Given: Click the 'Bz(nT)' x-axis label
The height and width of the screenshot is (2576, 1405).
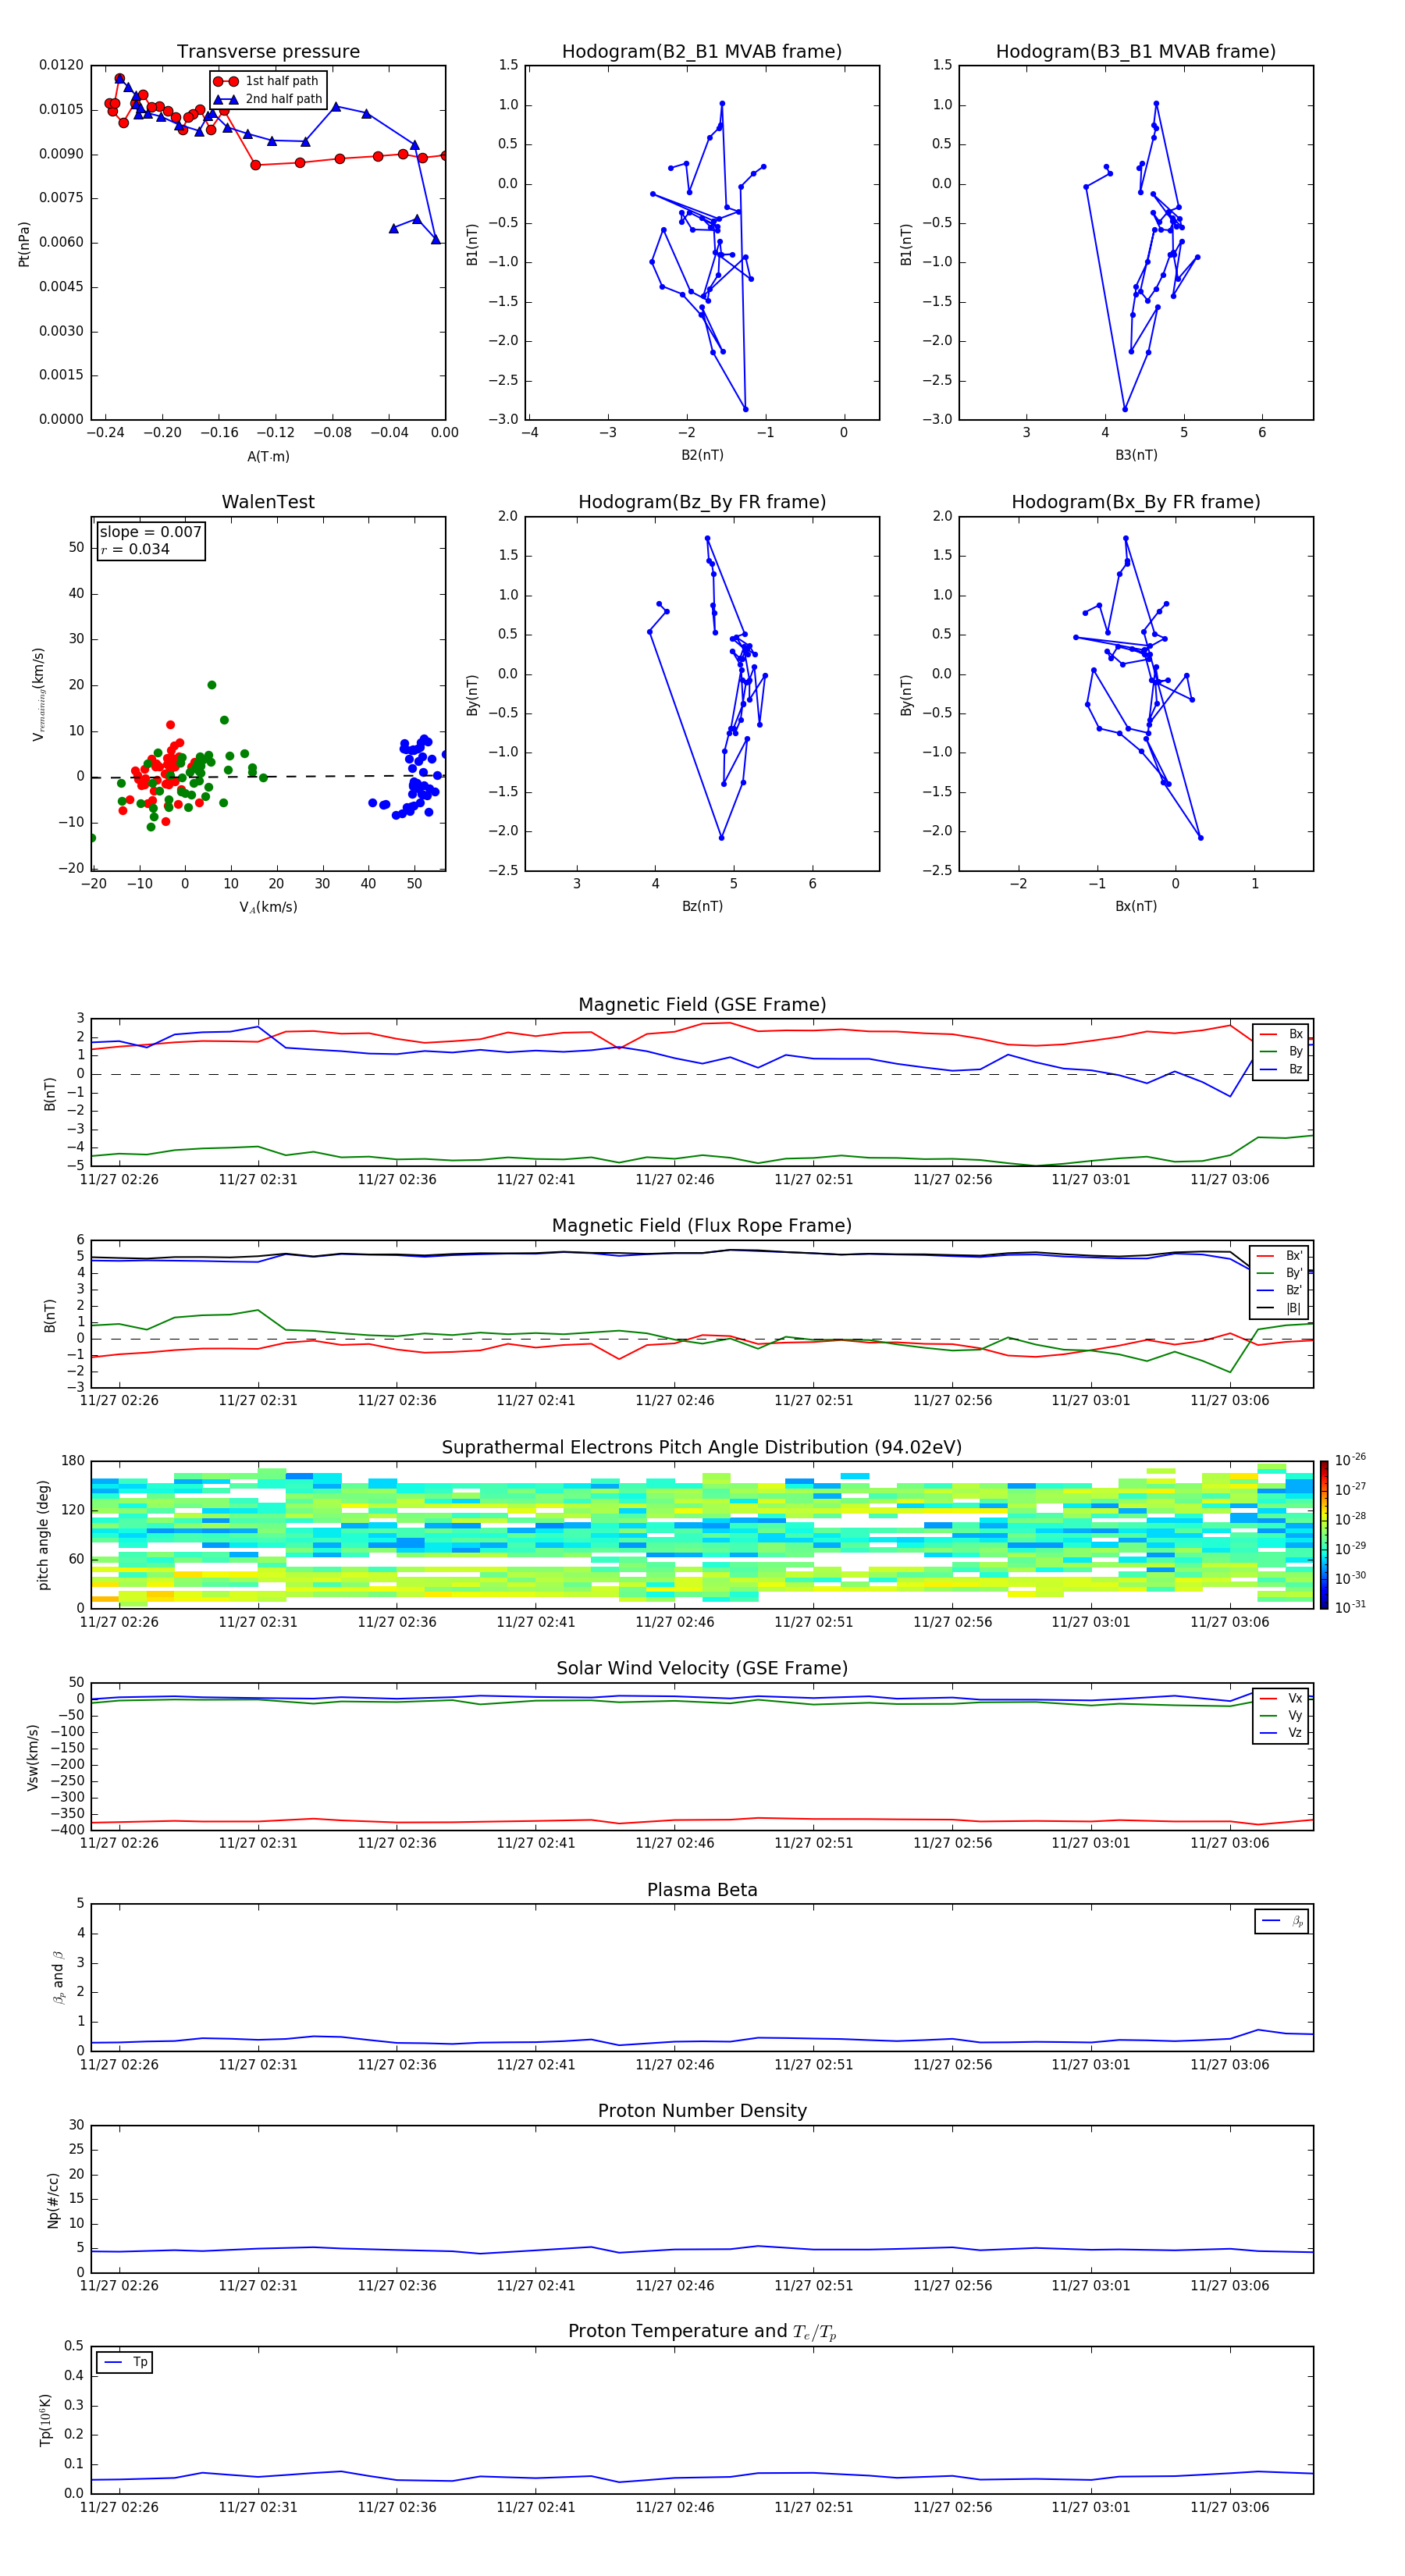Looking at the screenshot, I should point(702,906).
